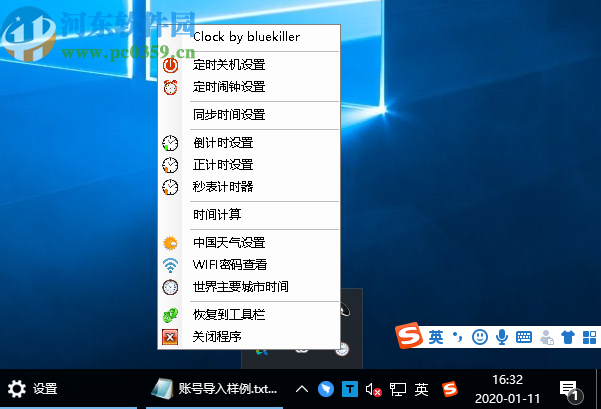Open the Sogou toolbox grid icon
The width and height of the screenshot is (601, 409).
(x=590, y=338)
